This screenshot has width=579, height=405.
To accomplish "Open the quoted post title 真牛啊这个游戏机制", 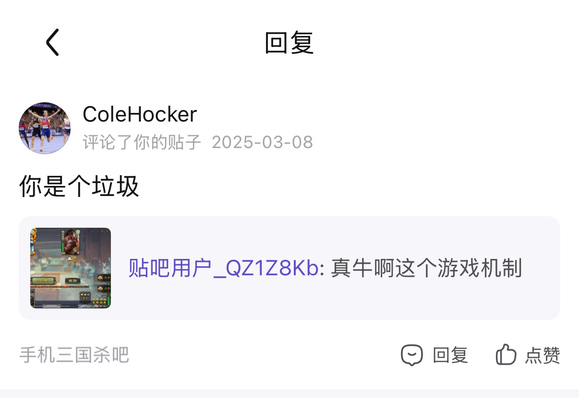I will [x=426, y=268].
